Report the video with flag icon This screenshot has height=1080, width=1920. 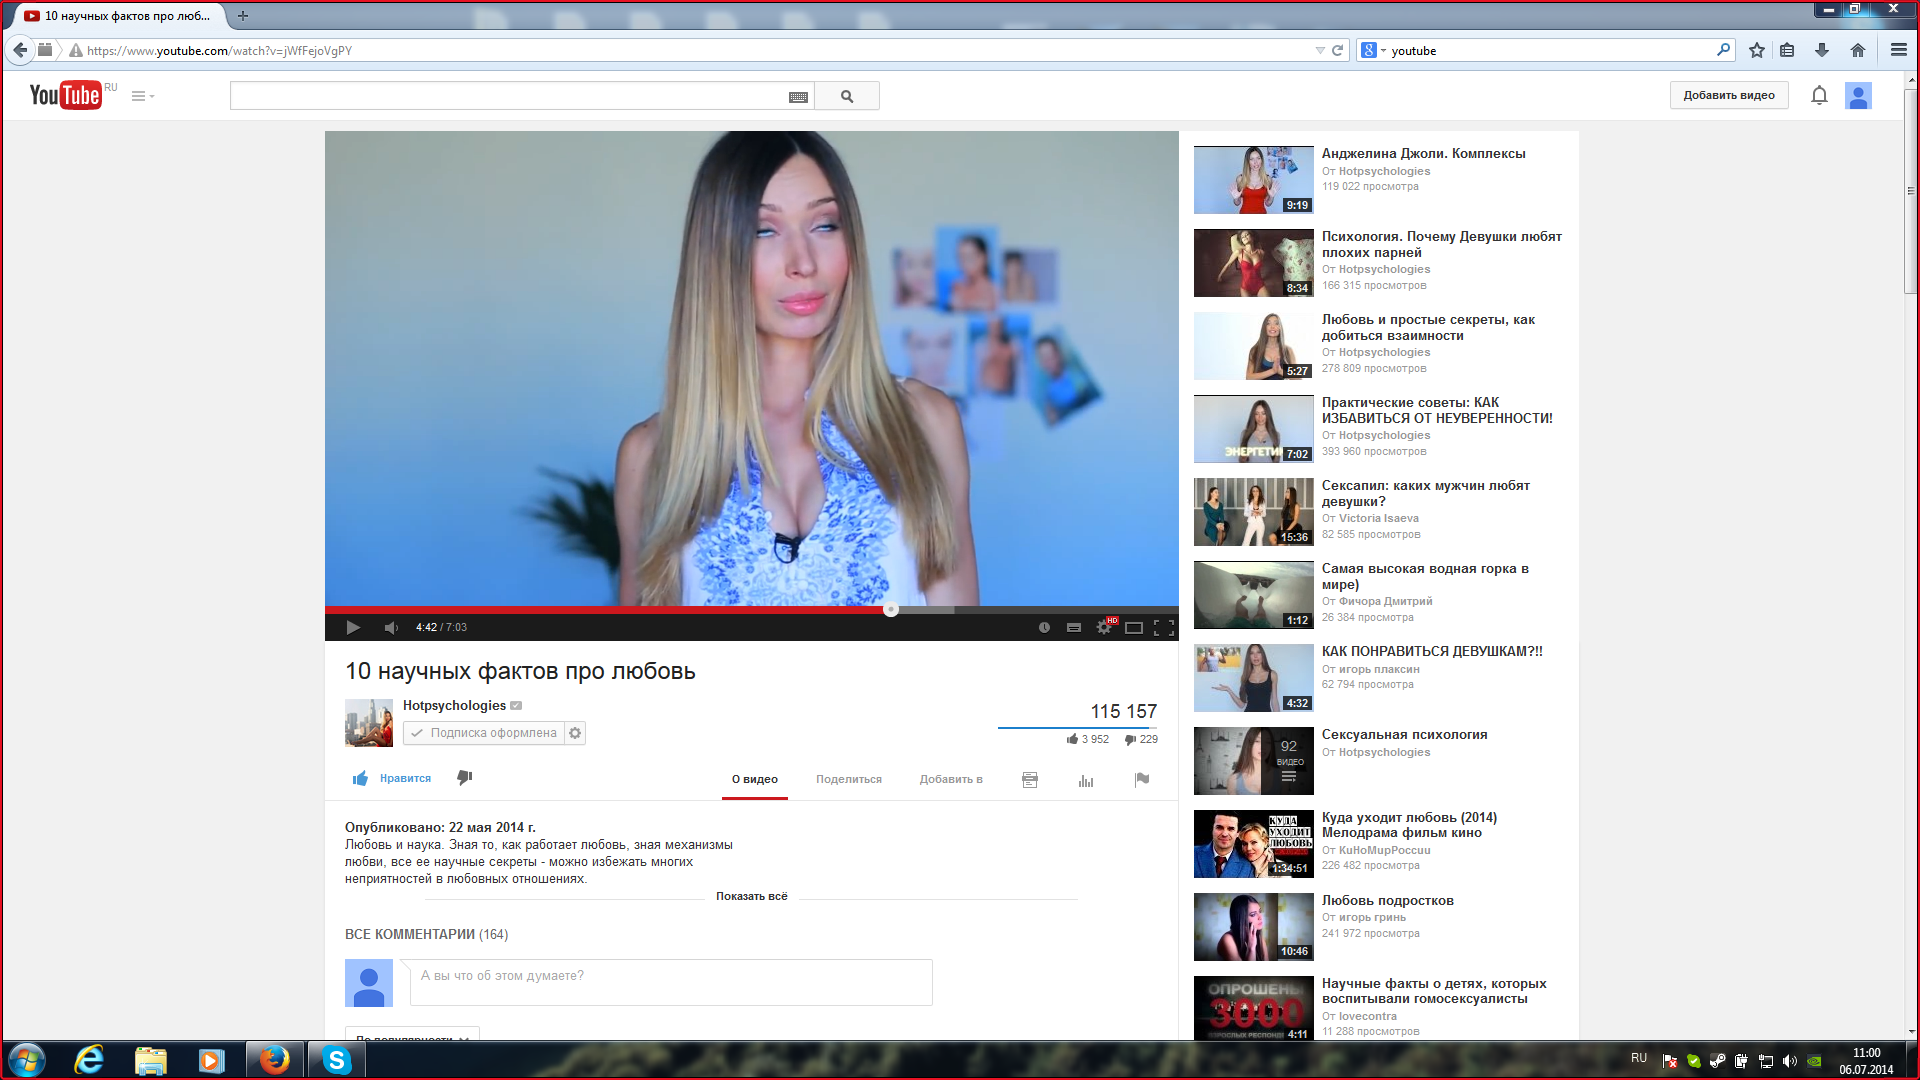click(x=1142, y=779)
